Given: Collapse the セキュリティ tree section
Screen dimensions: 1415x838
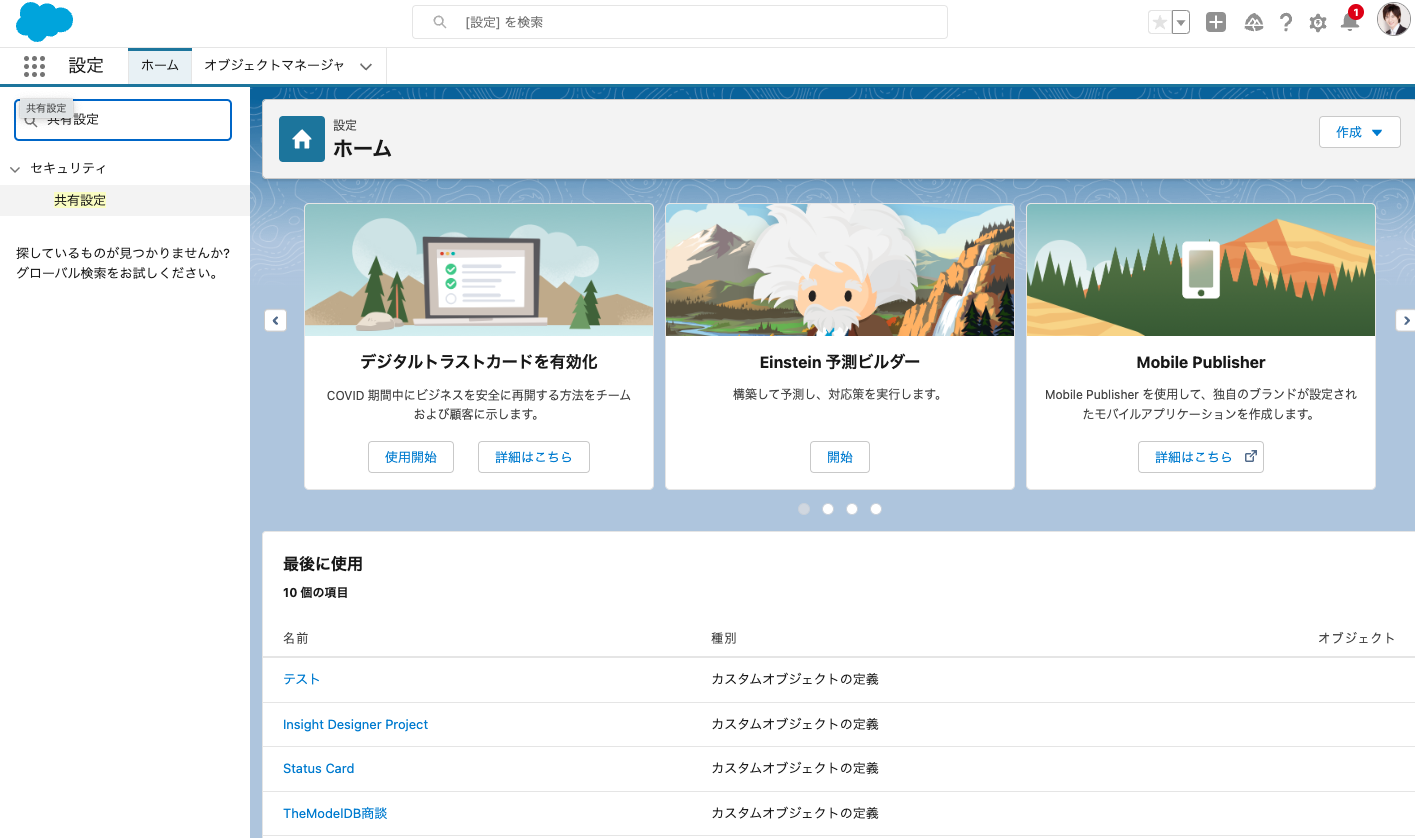Looking at the screenshot, I should [x=15, y=169].
